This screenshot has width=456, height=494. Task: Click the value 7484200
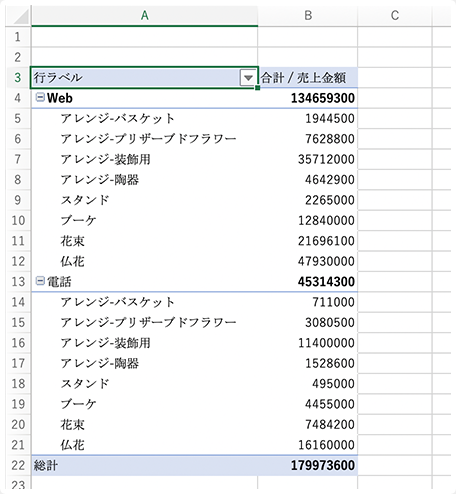pyautogui.click(x=330, y=424)
